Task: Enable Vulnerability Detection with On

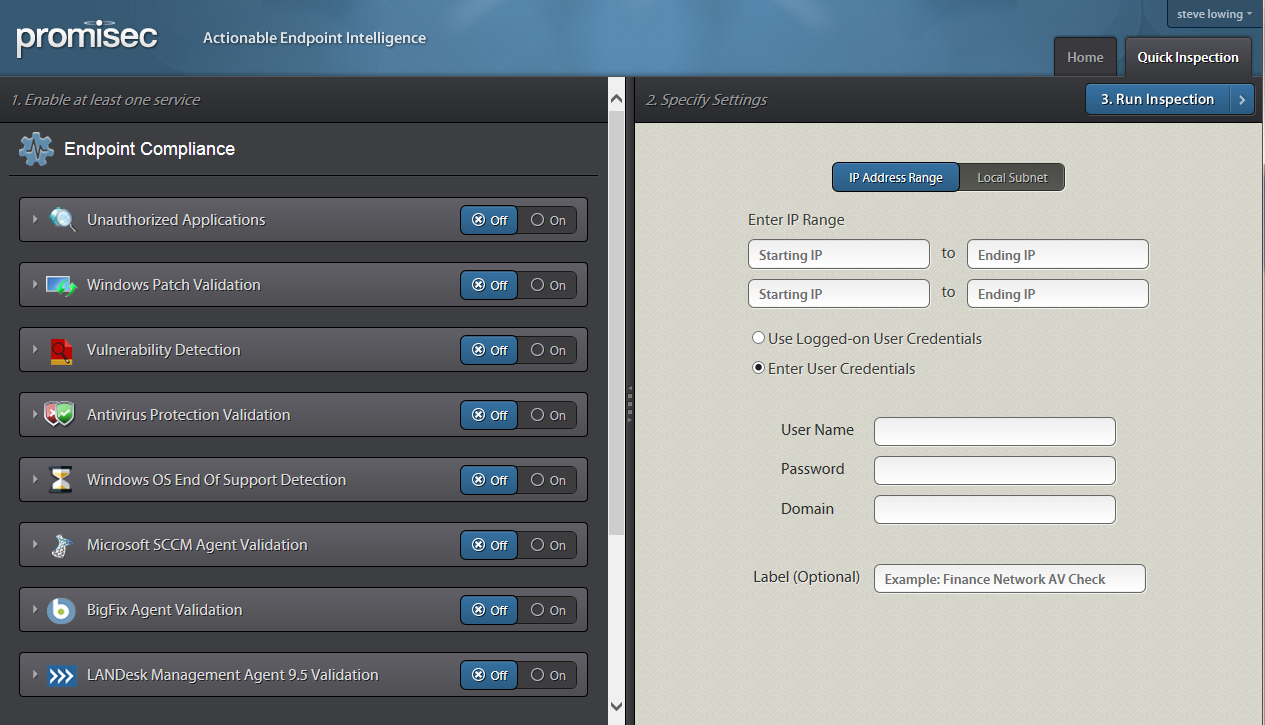Action: 548,350
